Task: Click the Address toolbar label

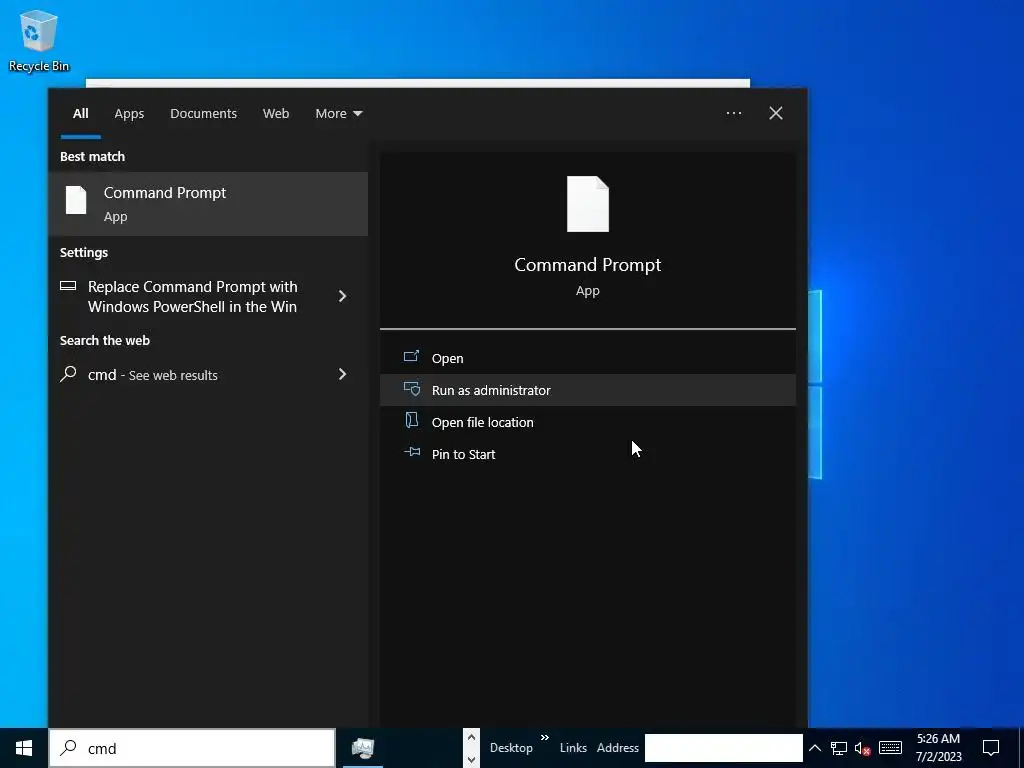Action: coord(618,748)
